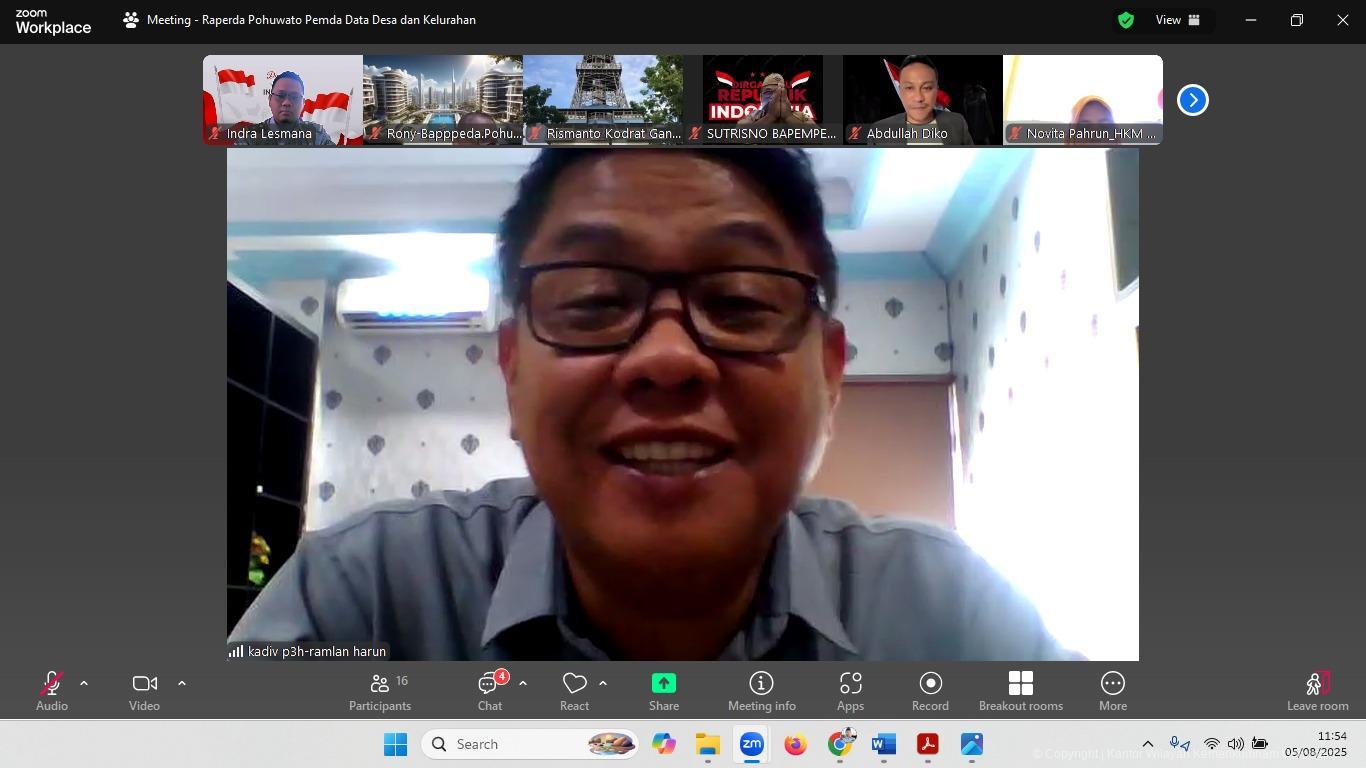The width and height of the screenshot is (1366, 768).
Task: Open the Participants panel
Action: point(379,691)
